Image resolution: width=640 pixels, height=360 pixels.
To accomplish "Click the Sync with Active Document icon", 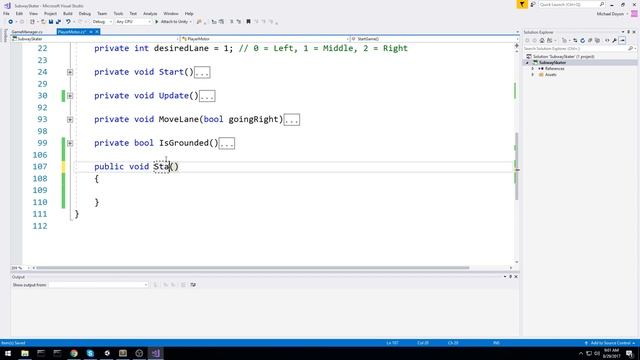I will point(575,40).
